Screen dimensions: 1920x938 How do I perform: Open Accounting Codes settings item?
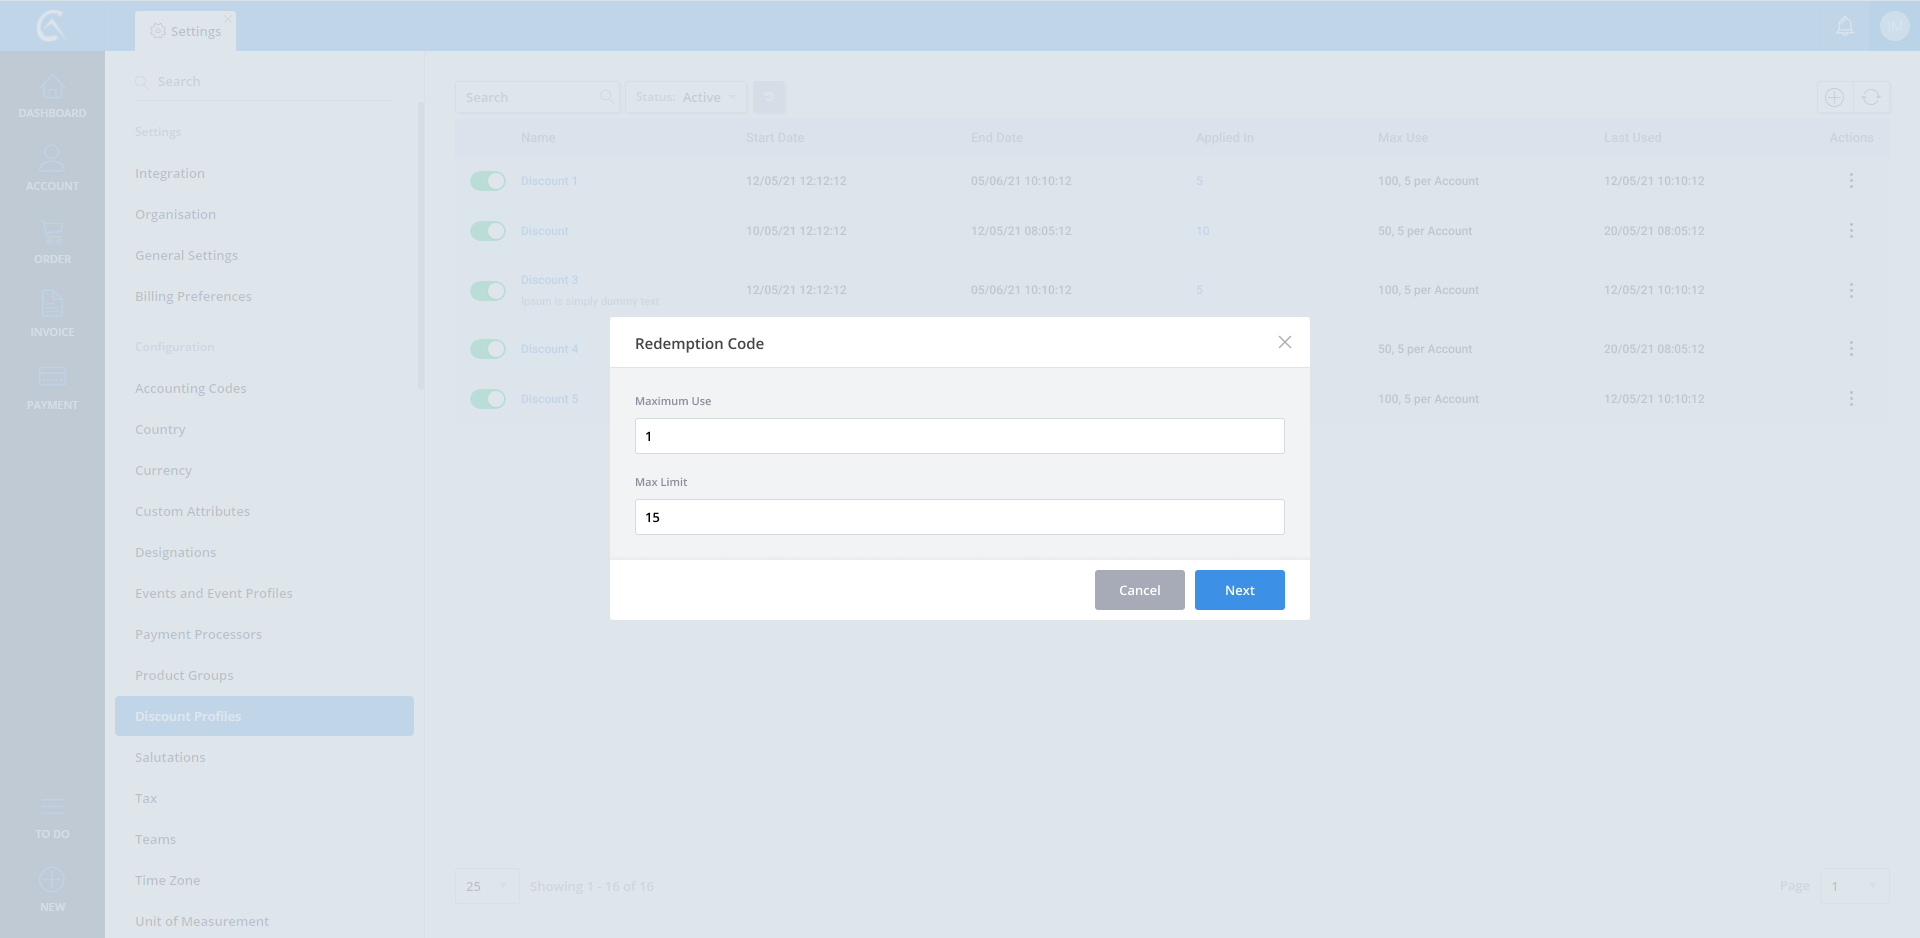pos(190,388)
